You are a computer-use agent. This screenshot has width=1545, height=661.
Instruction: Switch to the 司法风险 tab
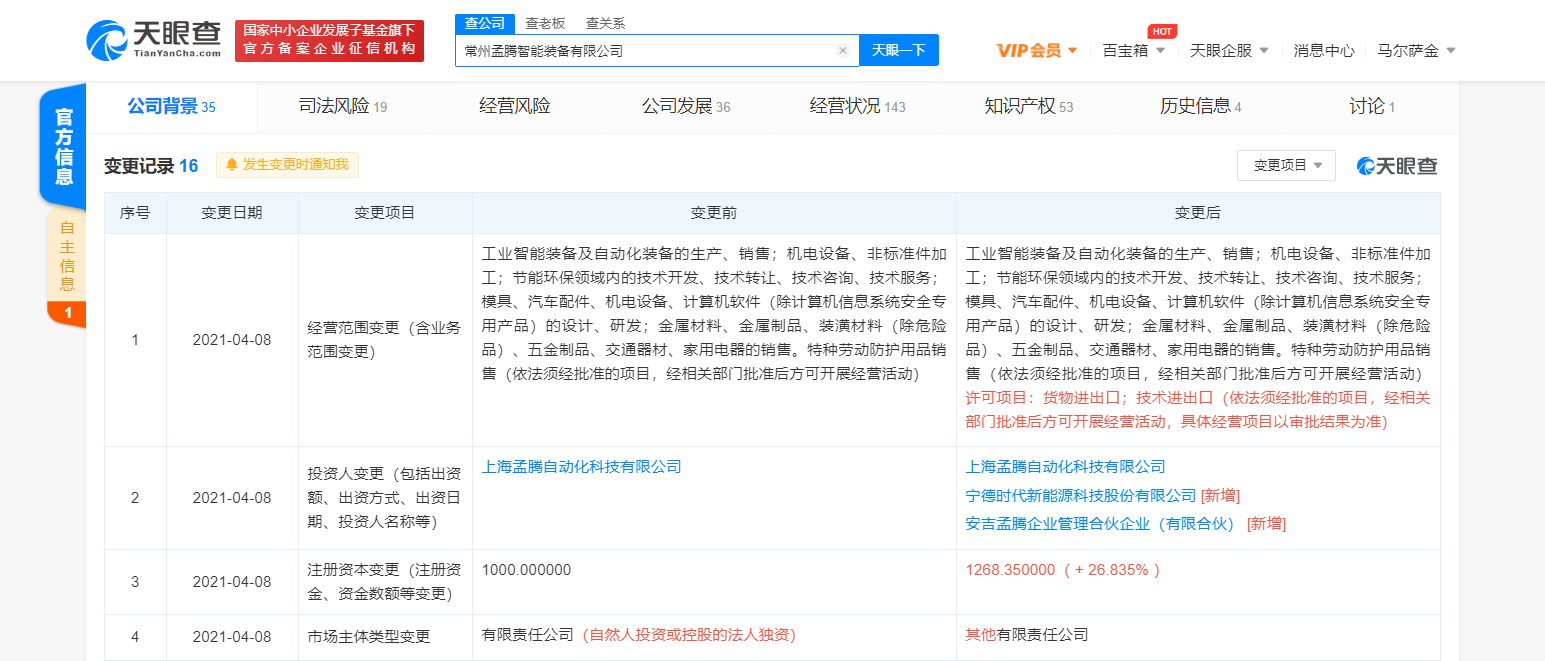pos(343,107)
